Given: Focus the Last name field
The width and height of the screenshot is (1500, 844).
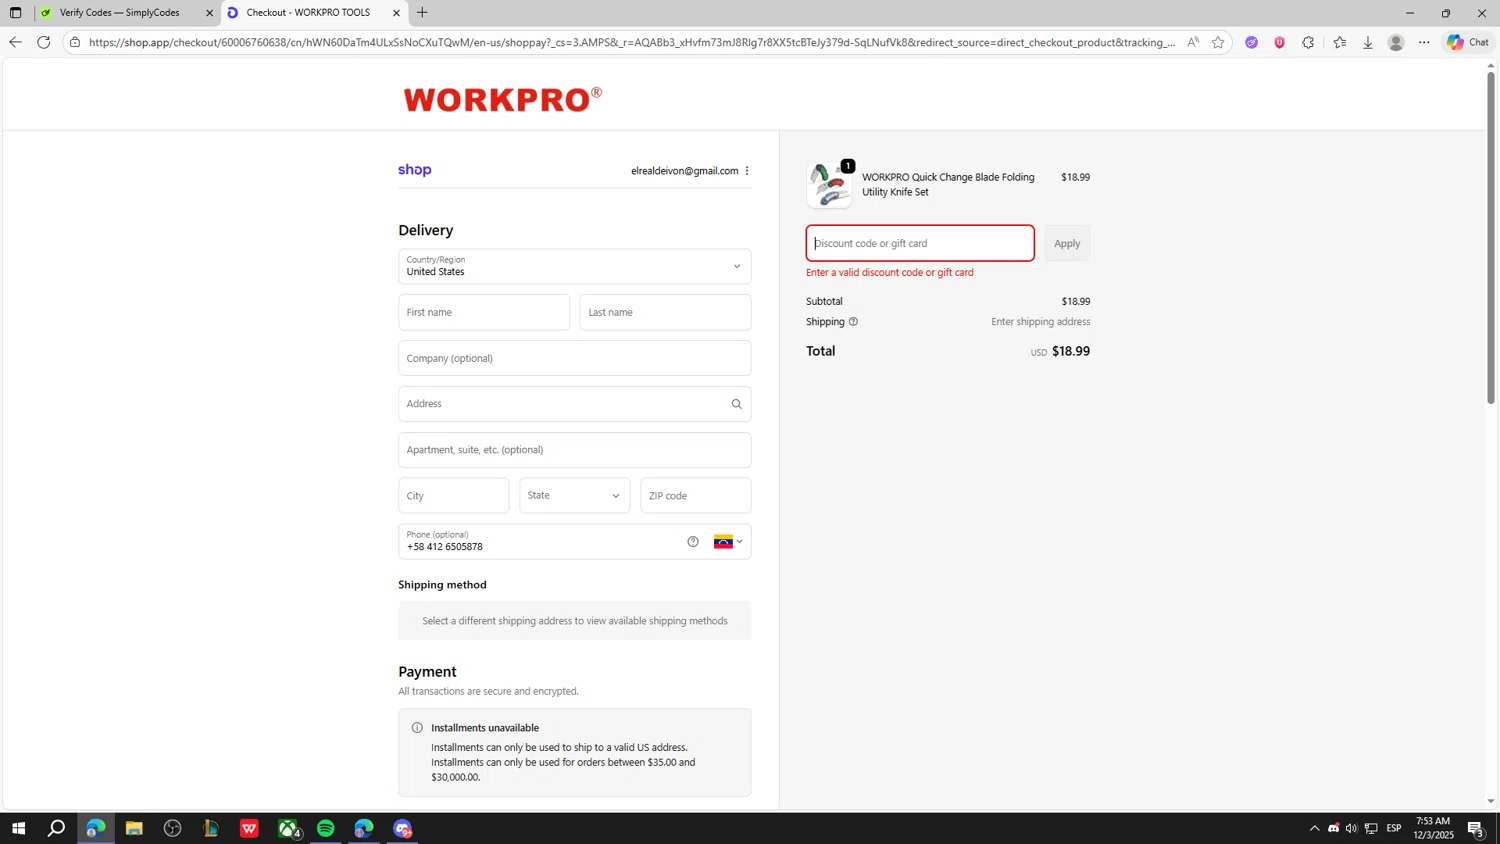Looking at the screenshot, I should point(665,312).
